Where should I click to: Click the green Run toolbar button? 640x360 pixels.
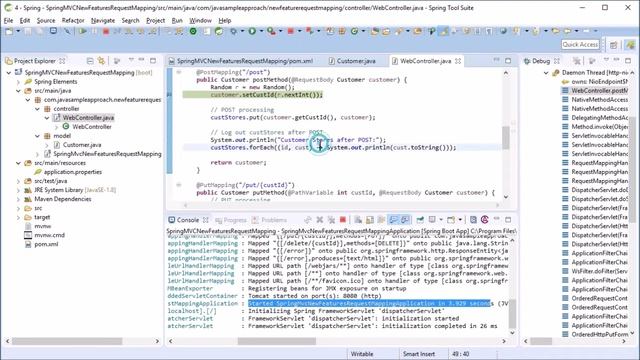(252, 31)
